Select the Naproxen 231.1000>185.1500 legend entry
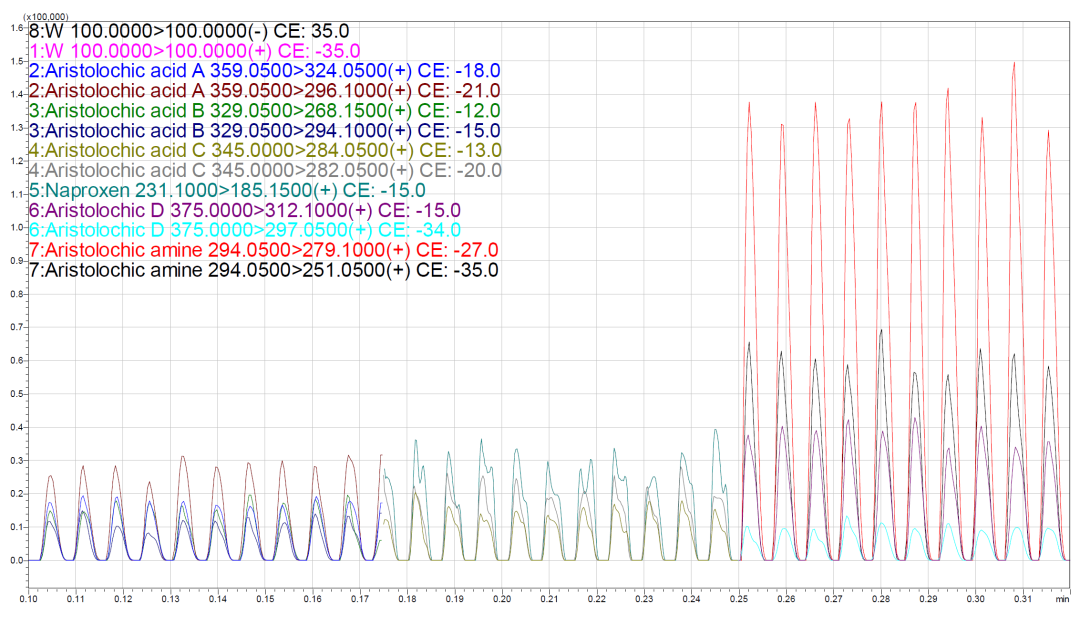Screen dimensions: 1080x630 tap(227, 191)
